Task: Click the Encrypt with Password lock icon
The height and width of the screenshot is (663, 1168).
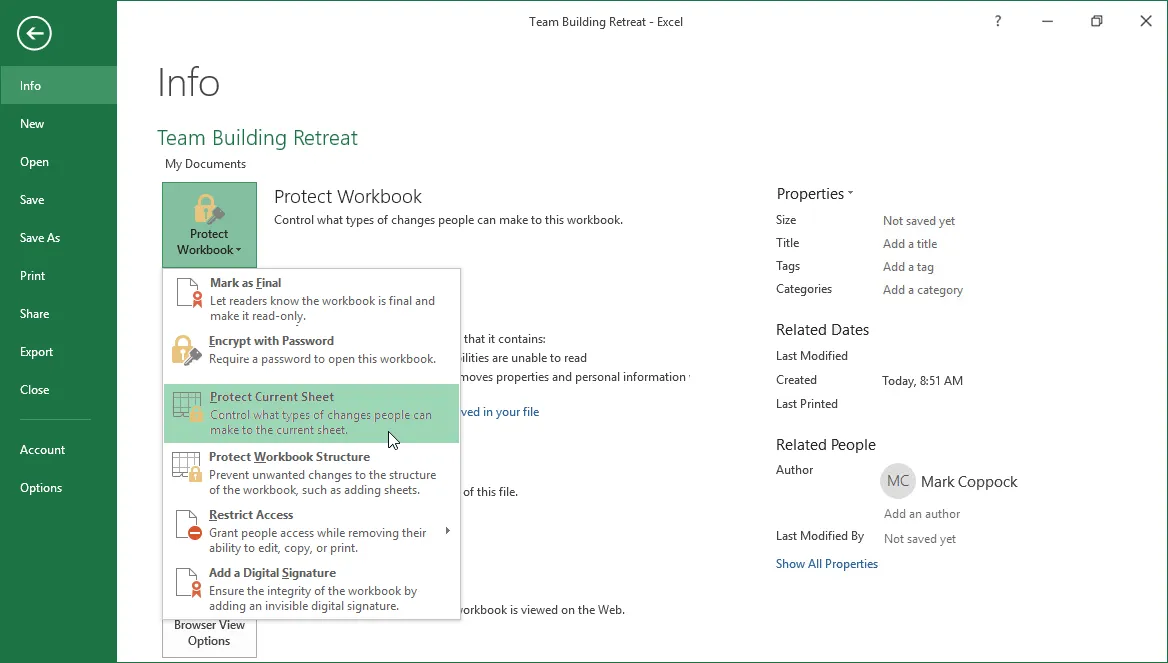Action: (187, 350)
